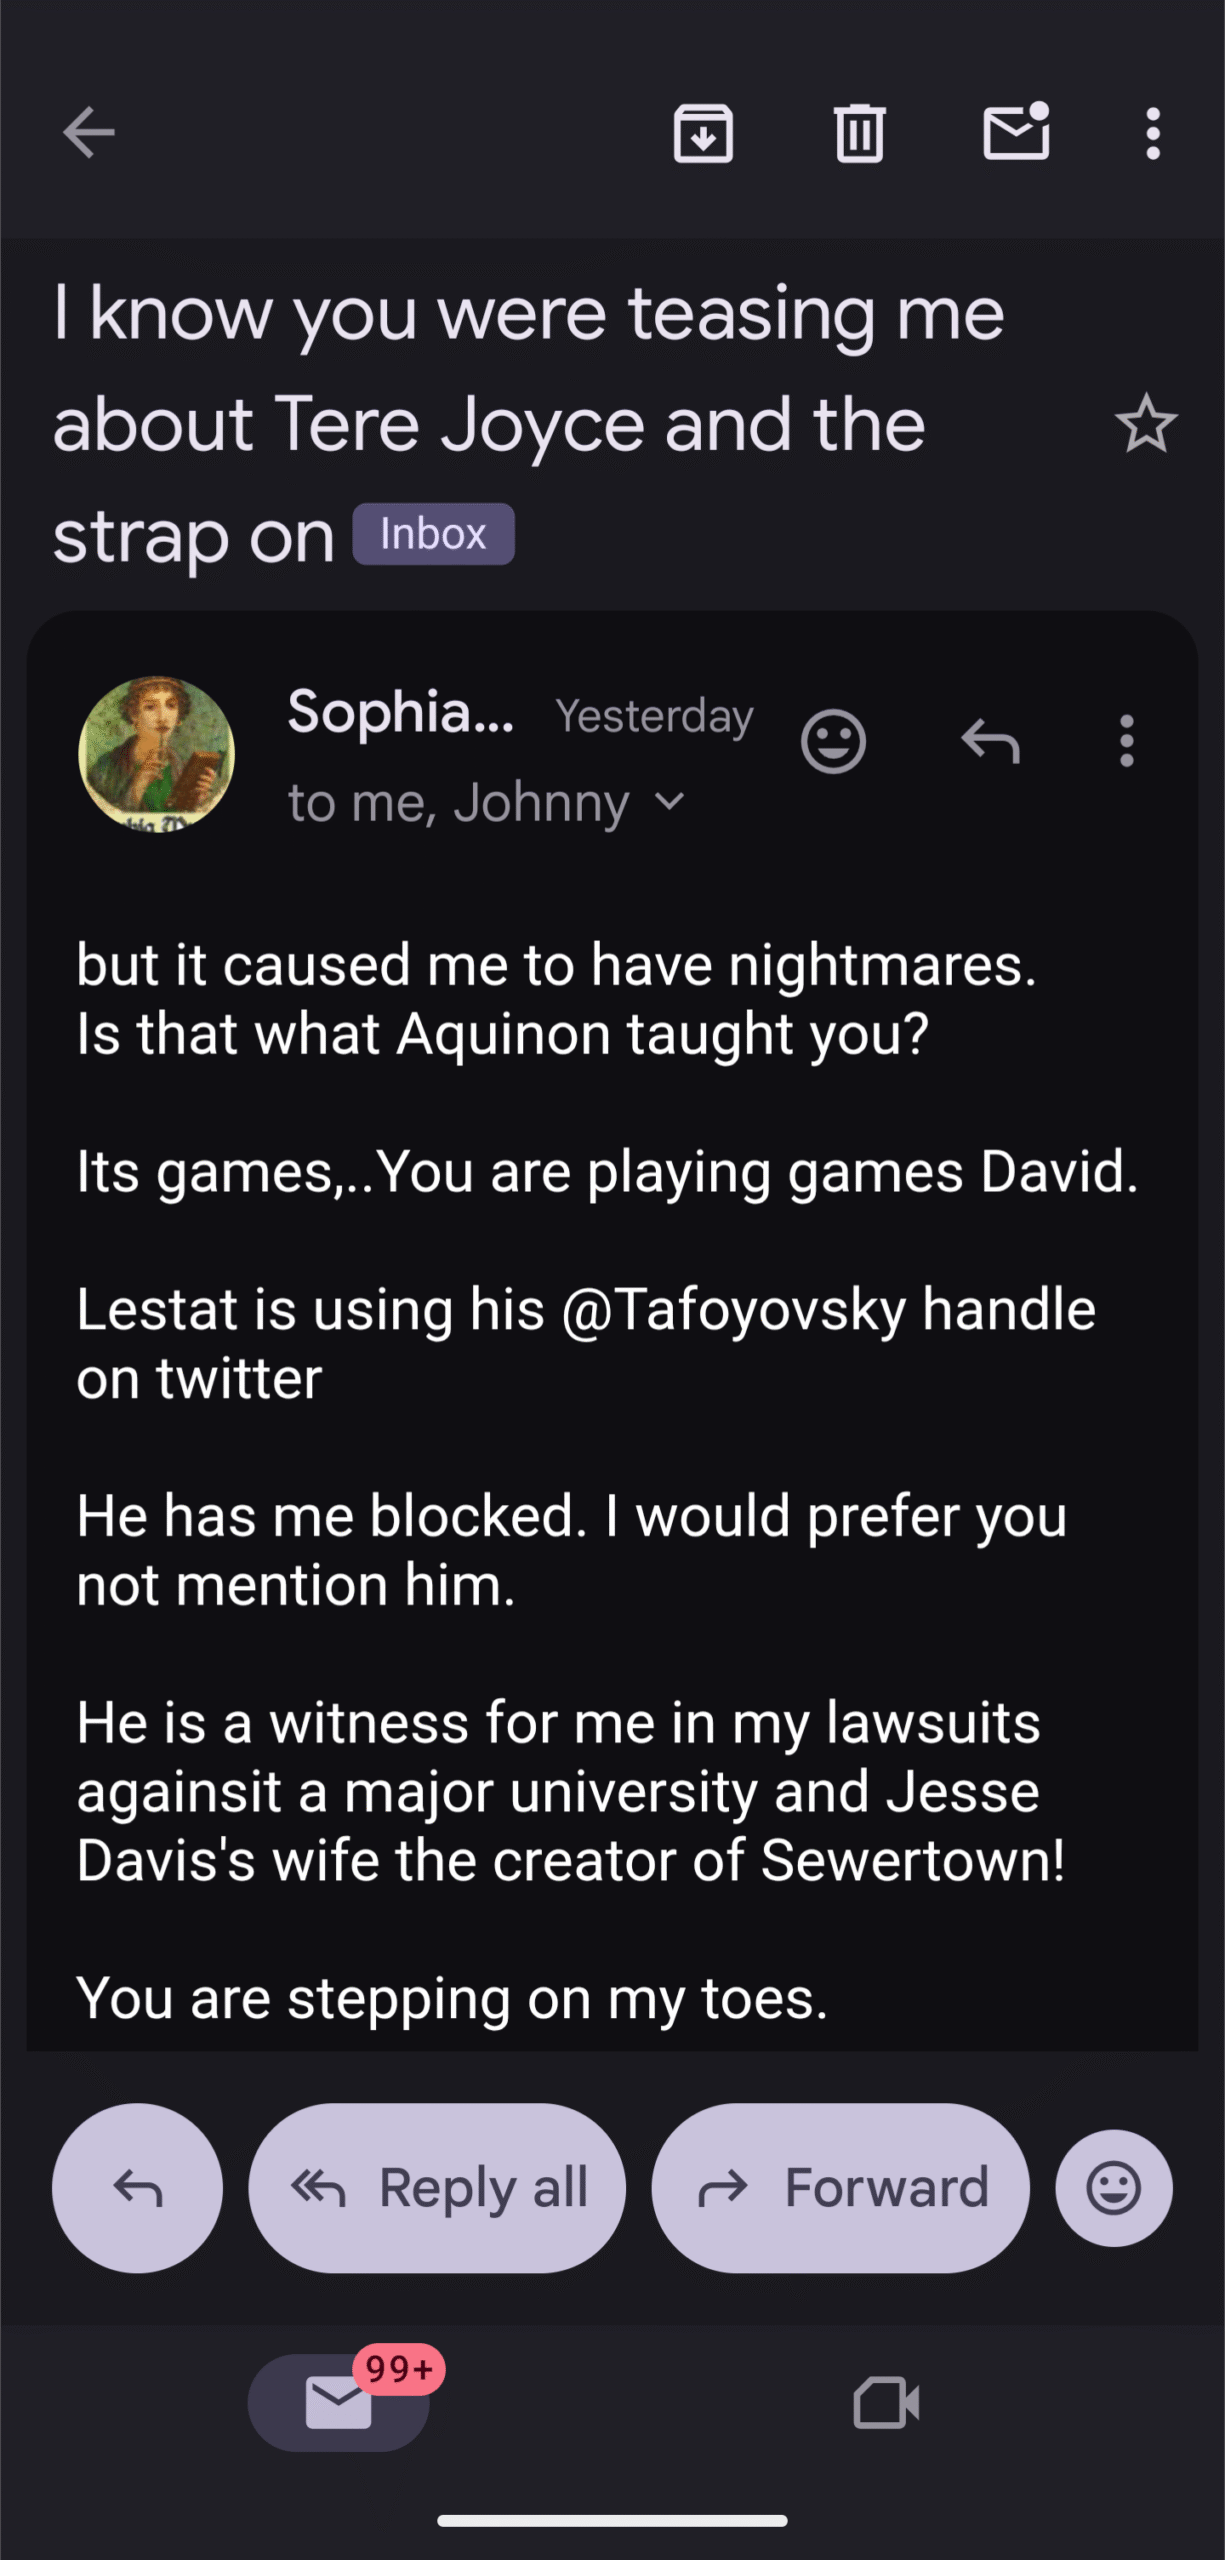Image resolution: width=1225 pixels, height=2560 pixels.
Task: Mark this email as unread
Action: tap(1016, 133)
